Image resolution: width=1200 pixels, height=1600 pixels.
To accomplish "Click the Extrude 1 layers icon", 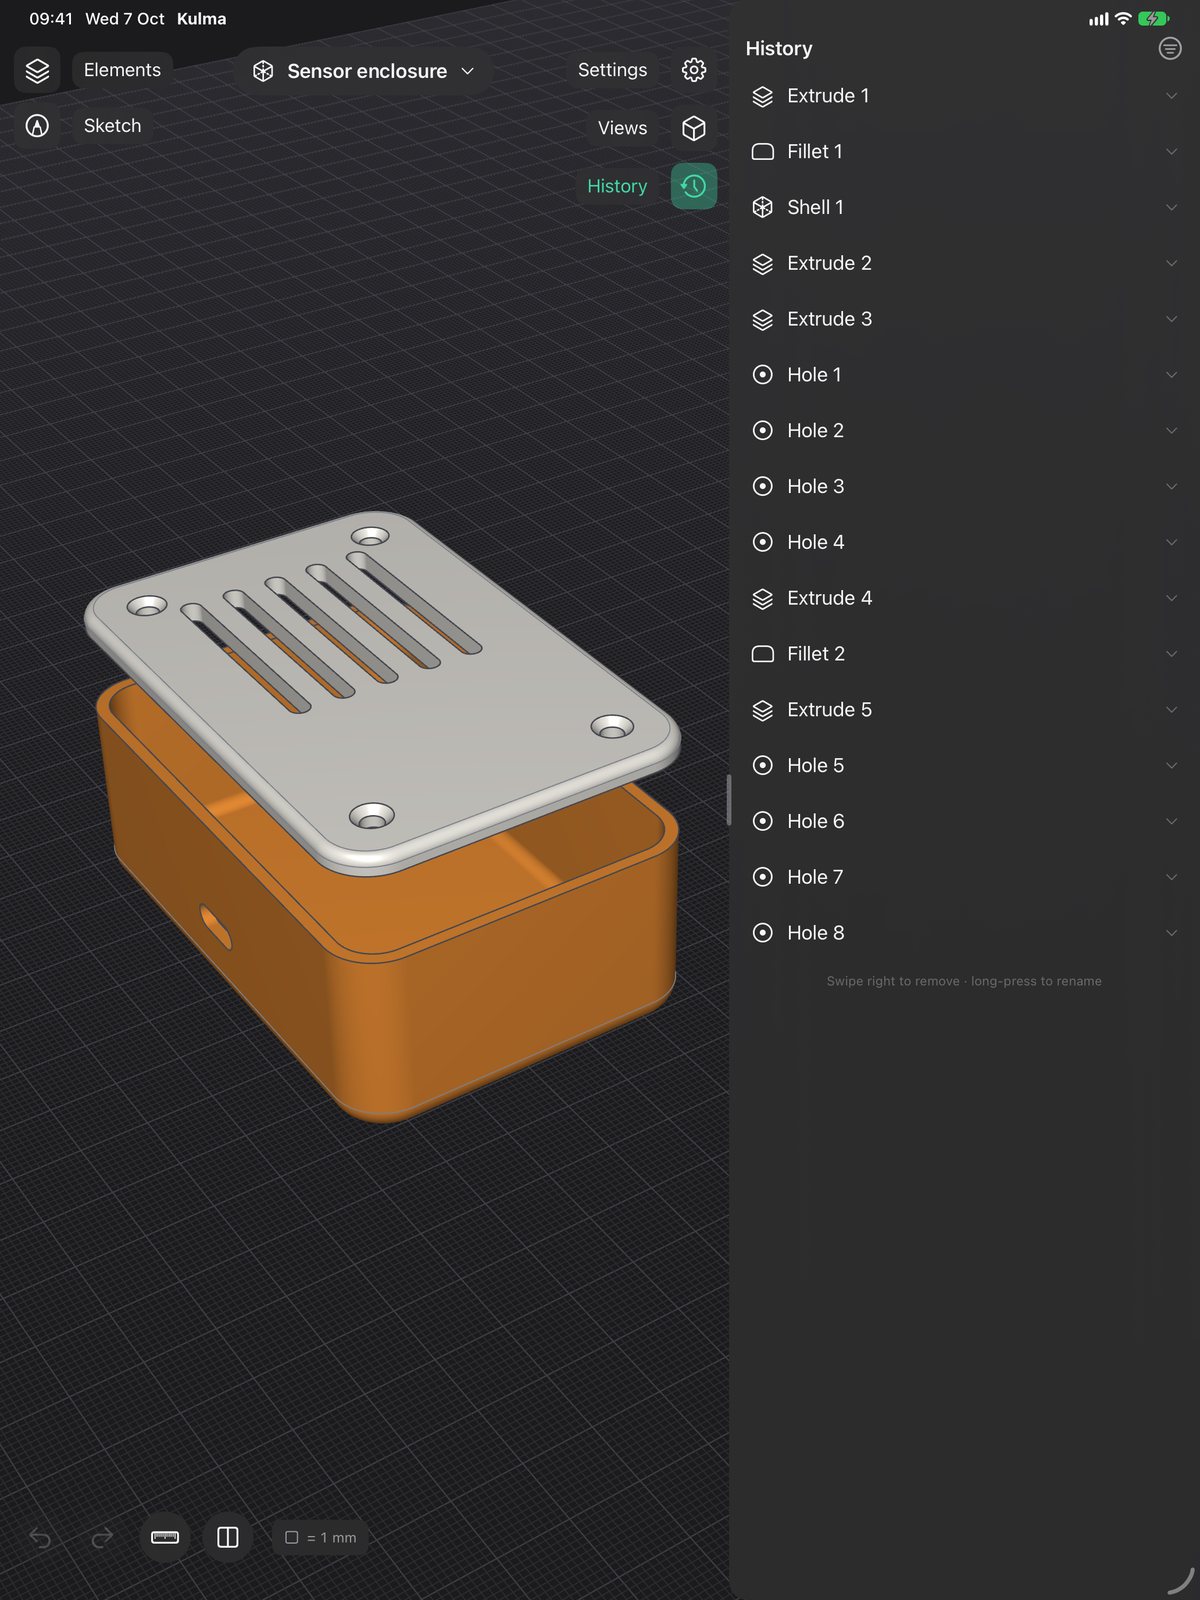I will point(763,96).
